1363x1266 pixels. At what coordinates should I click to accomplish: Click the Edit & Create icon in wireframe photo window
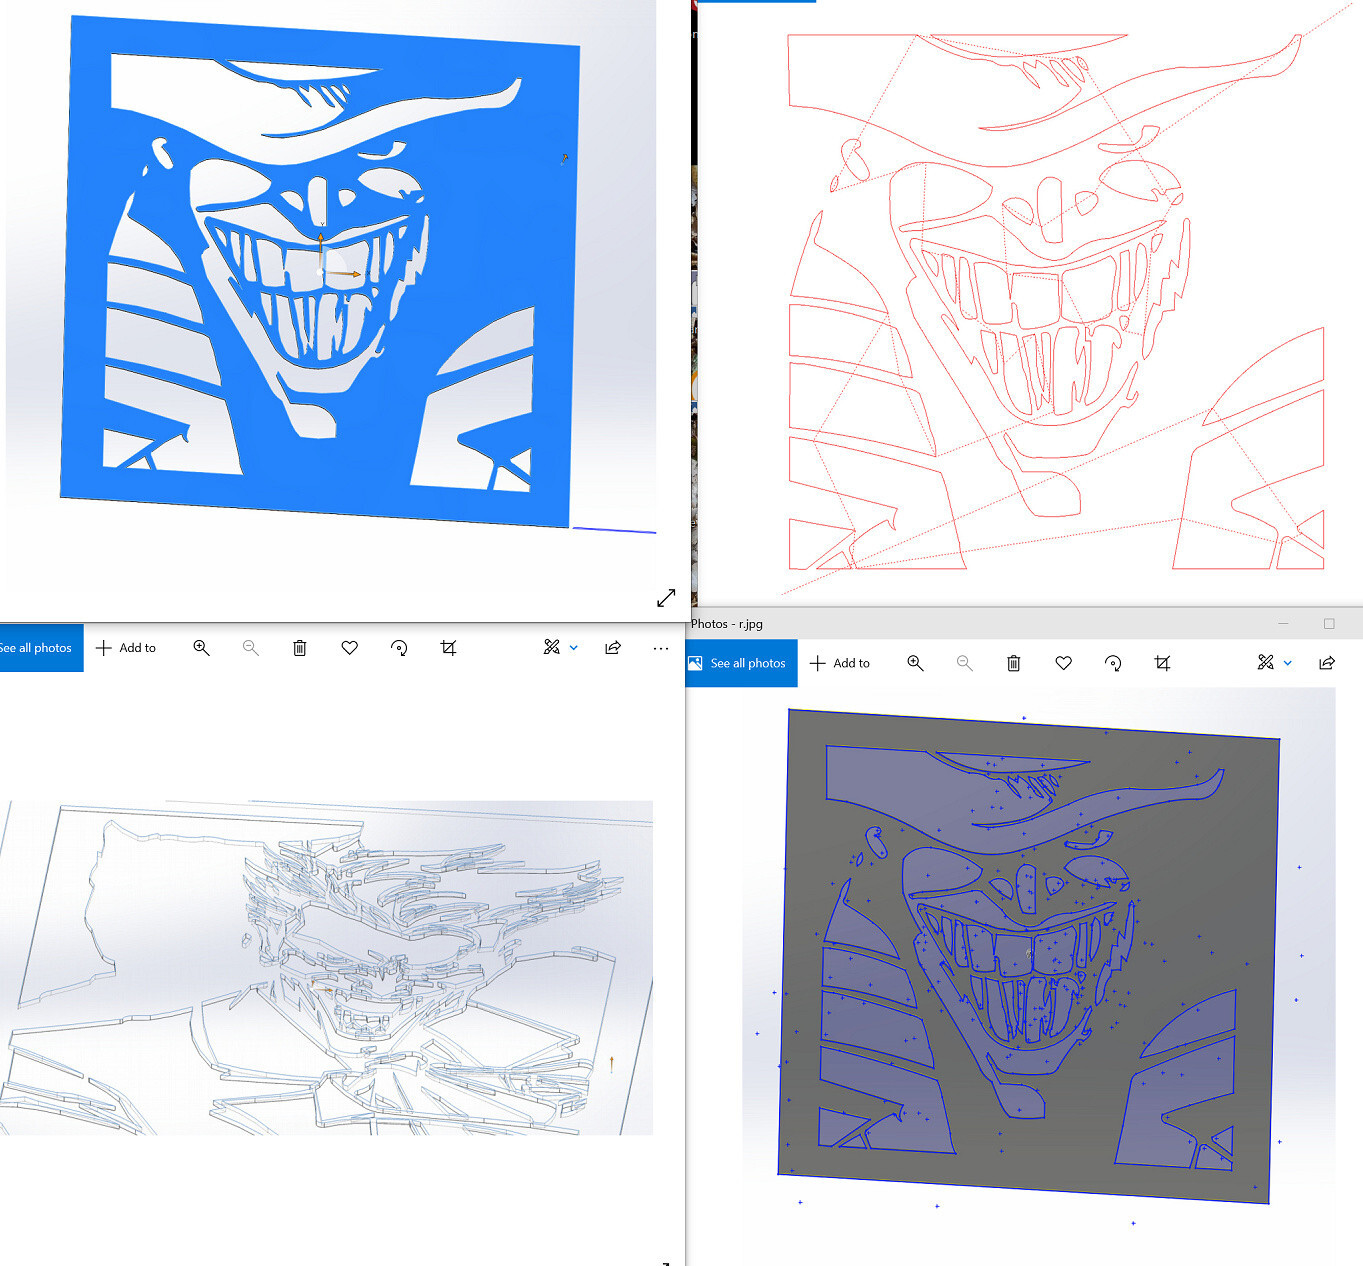(551, 647)
